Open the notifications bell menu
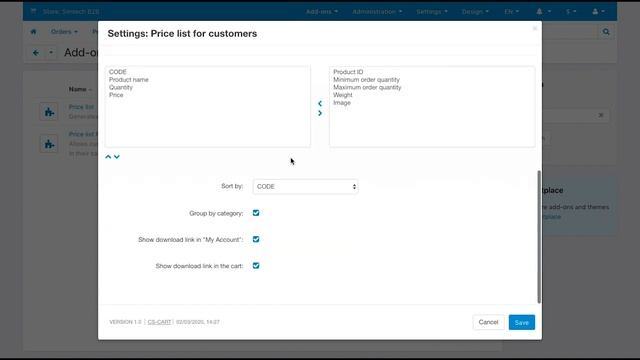This screenshot has height=360, width=640. pos(543,11)
